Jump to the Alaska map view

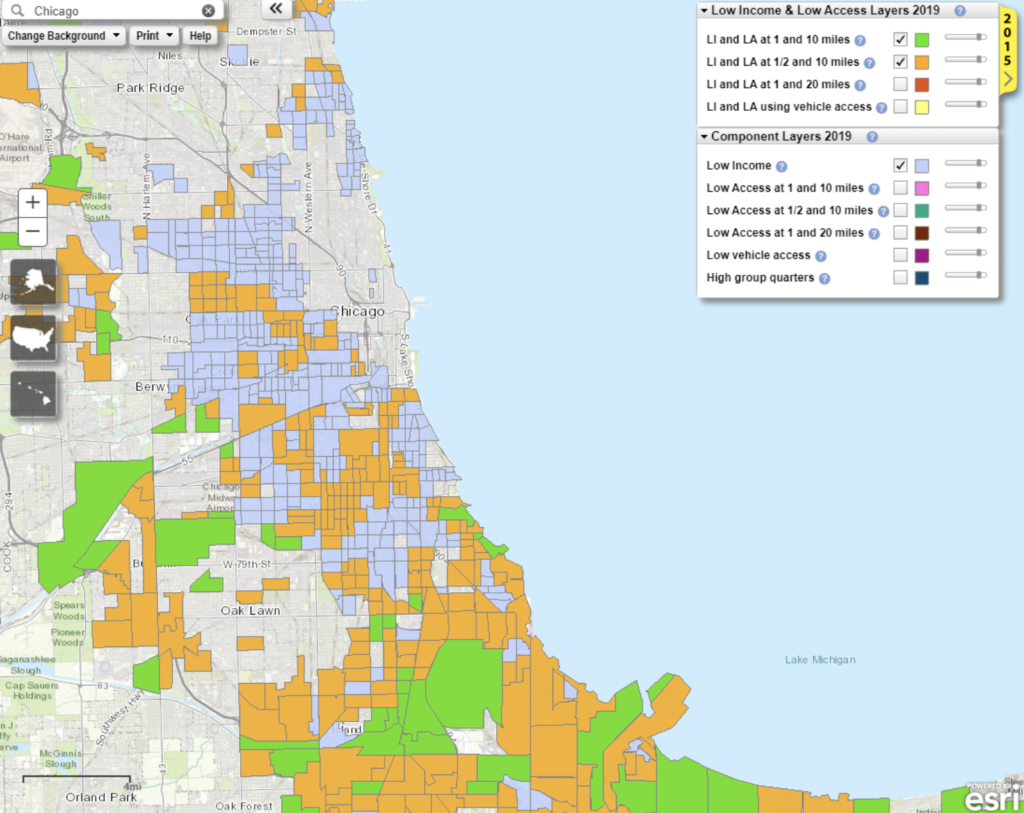pyautogui.click(x=33, y=281)
